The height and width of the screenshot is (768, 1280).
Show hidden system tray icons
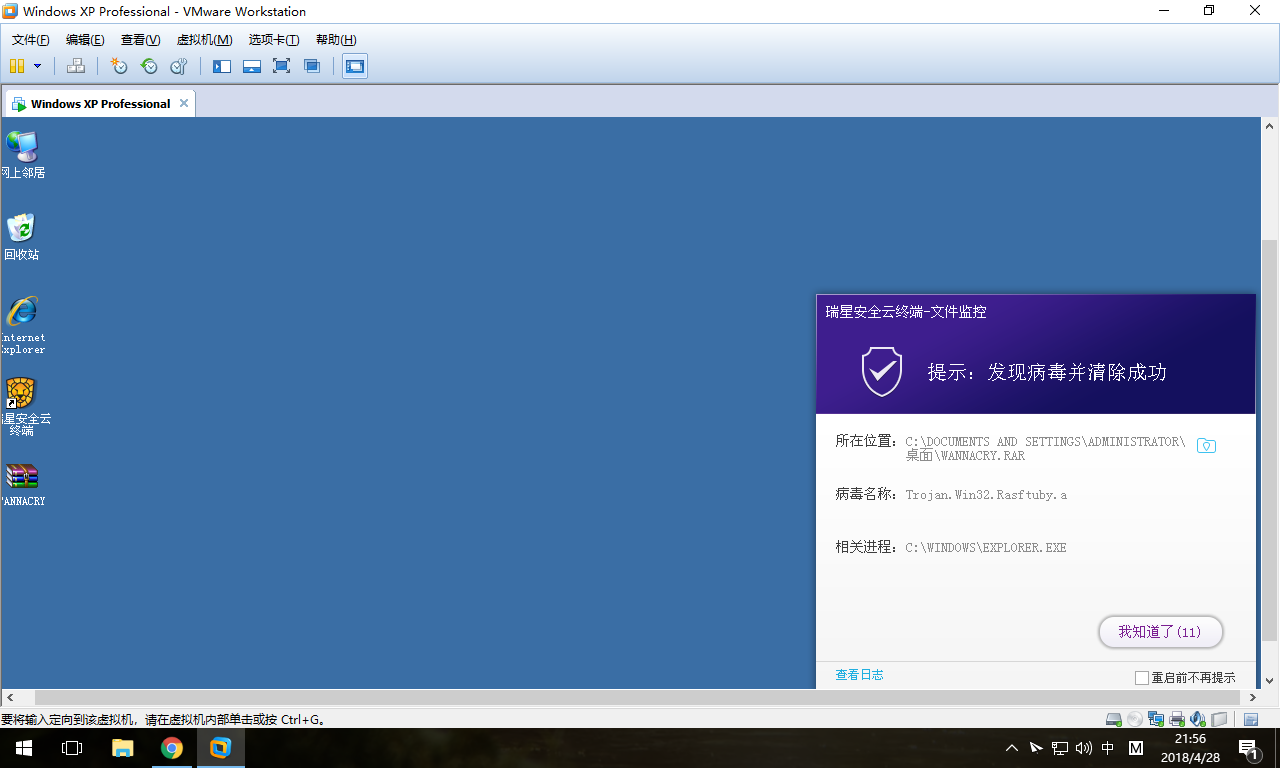tap(1012, 748)
